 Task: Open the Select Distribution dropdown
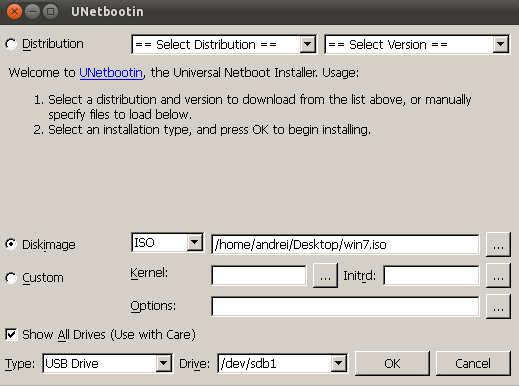(224, 44)
